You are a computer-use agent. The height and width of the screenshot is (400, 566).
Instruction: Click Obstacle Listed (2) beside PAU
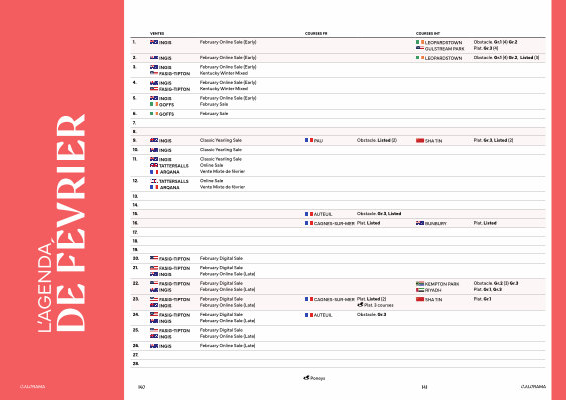coord(377,140)
